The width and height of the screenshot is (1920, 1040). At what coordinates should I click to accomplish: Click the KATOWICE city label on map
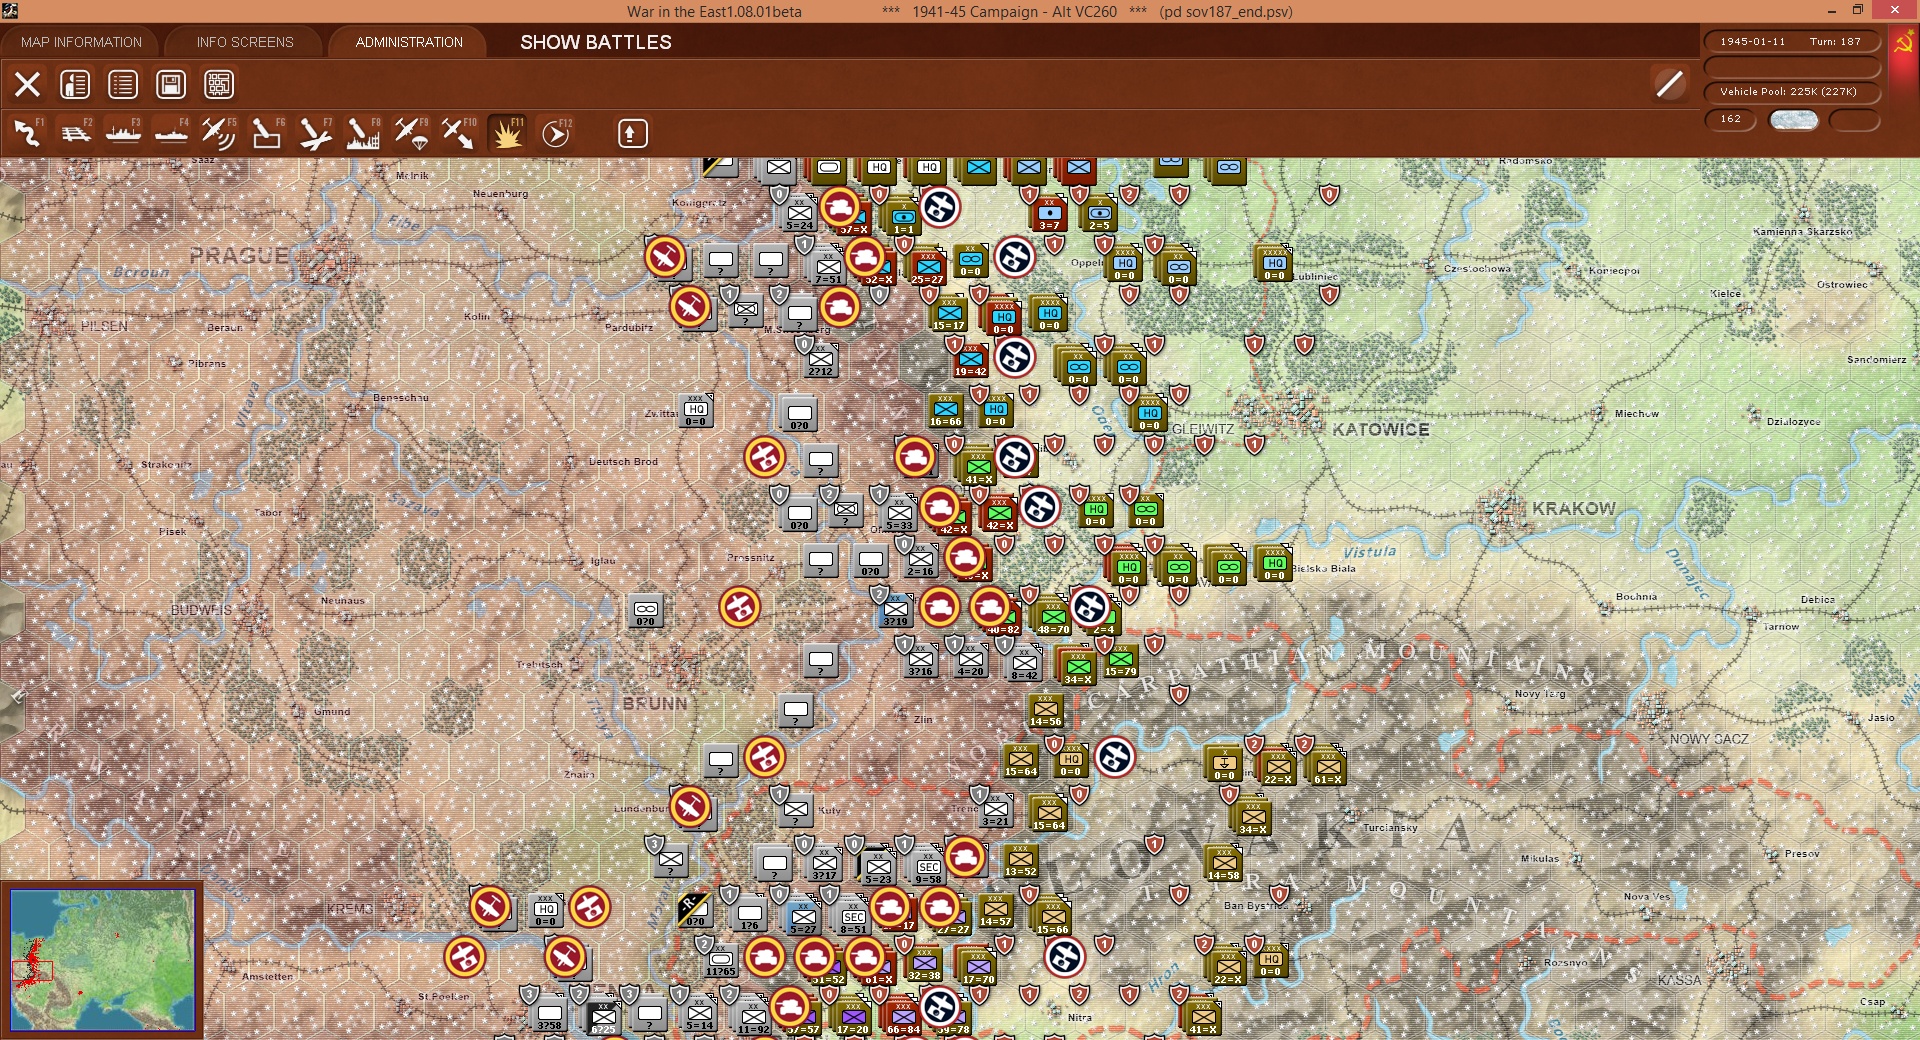pos(1381,430)
